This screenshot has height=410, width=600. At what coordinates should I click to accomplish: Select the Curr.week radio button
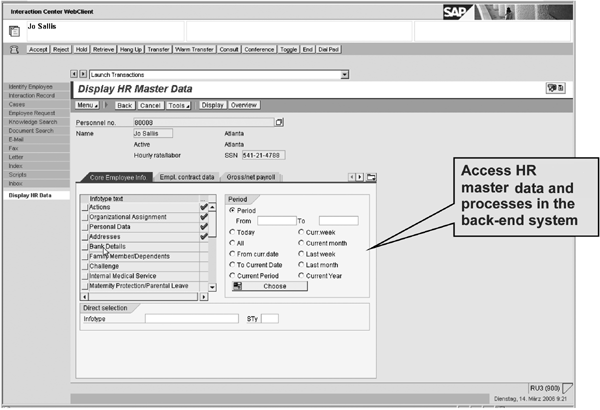[301, 232]
